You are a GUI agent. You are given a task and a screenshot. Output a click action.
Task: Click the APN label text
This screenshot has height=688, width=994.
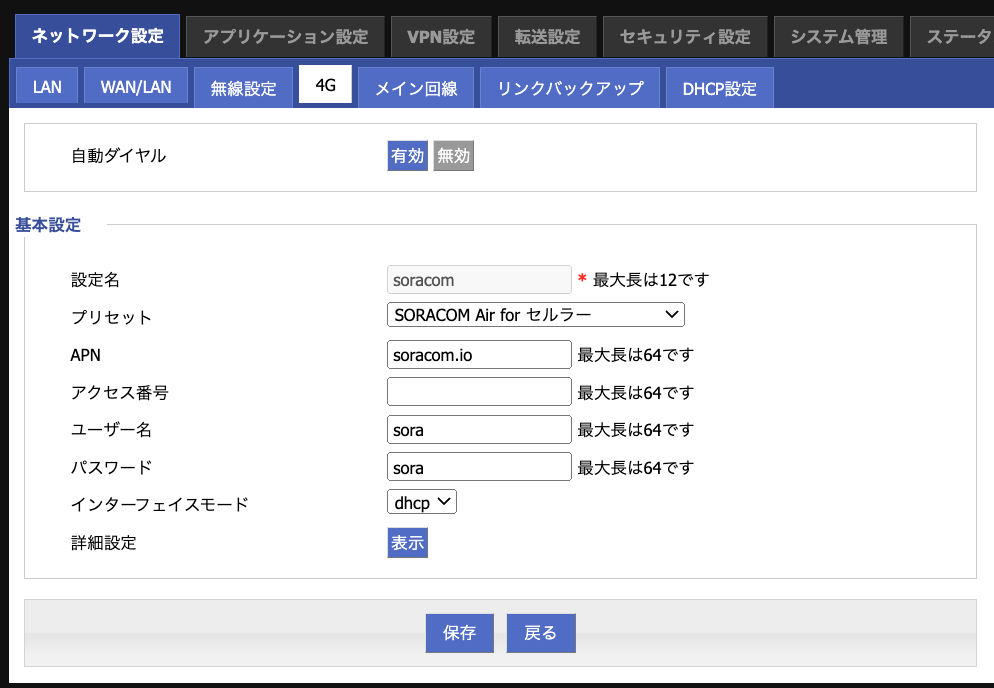[x=86, y=355]
